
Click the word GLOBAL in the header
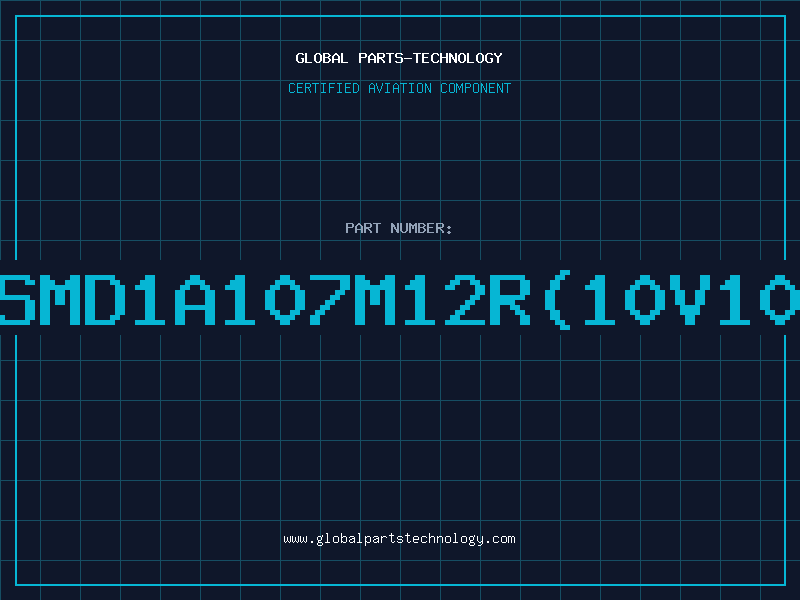click(321, 58)
